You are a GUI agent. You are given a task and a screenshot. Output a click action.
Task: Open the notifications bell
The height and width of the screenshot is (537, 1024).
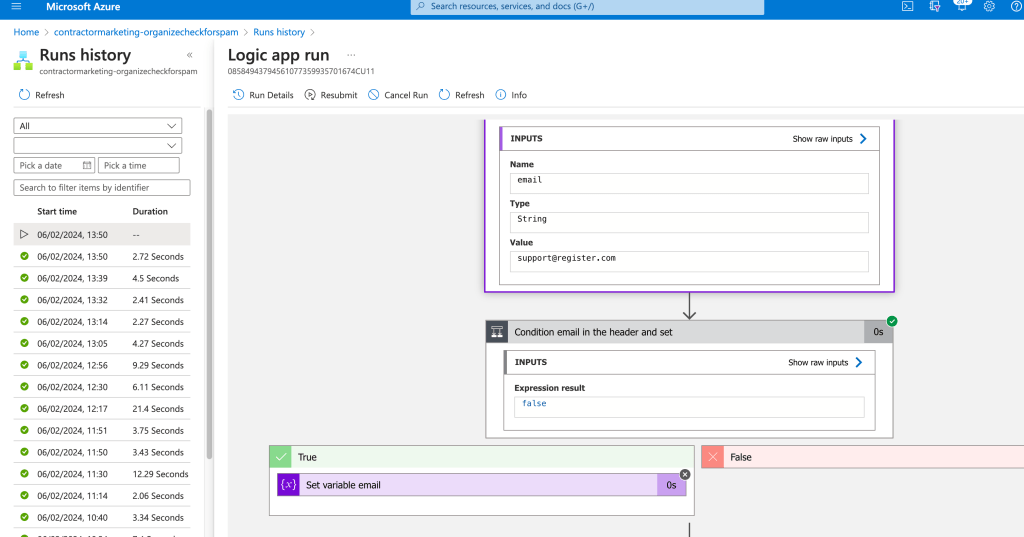pyautogui.click(x=962, y=6)
